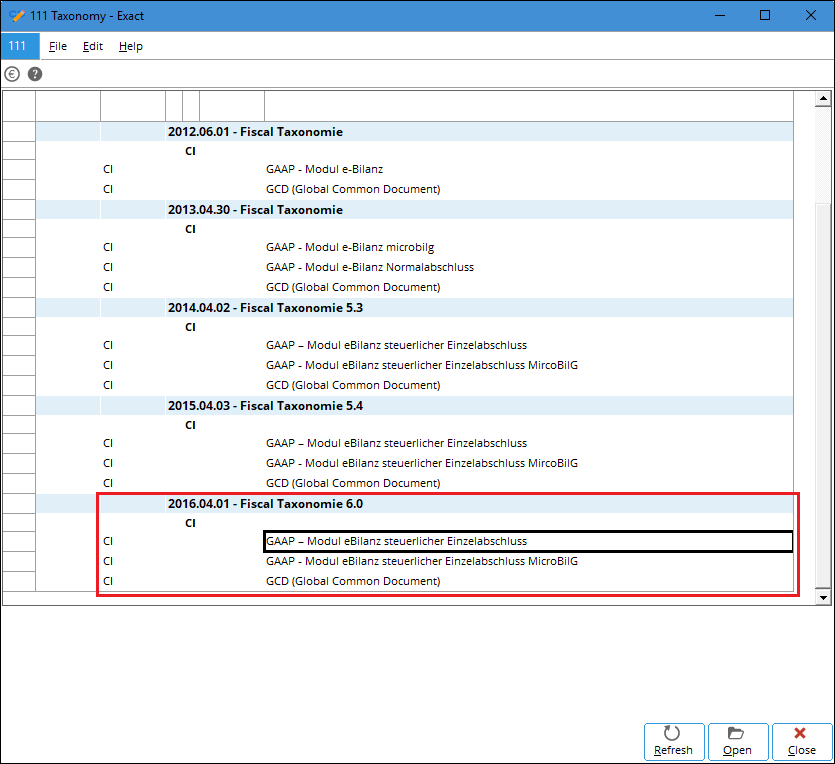Select 2016.04.01 - Fiscal Taxonomie 6.0 header
The width and height of the screenshot is (835, 764).
(414, 504)
